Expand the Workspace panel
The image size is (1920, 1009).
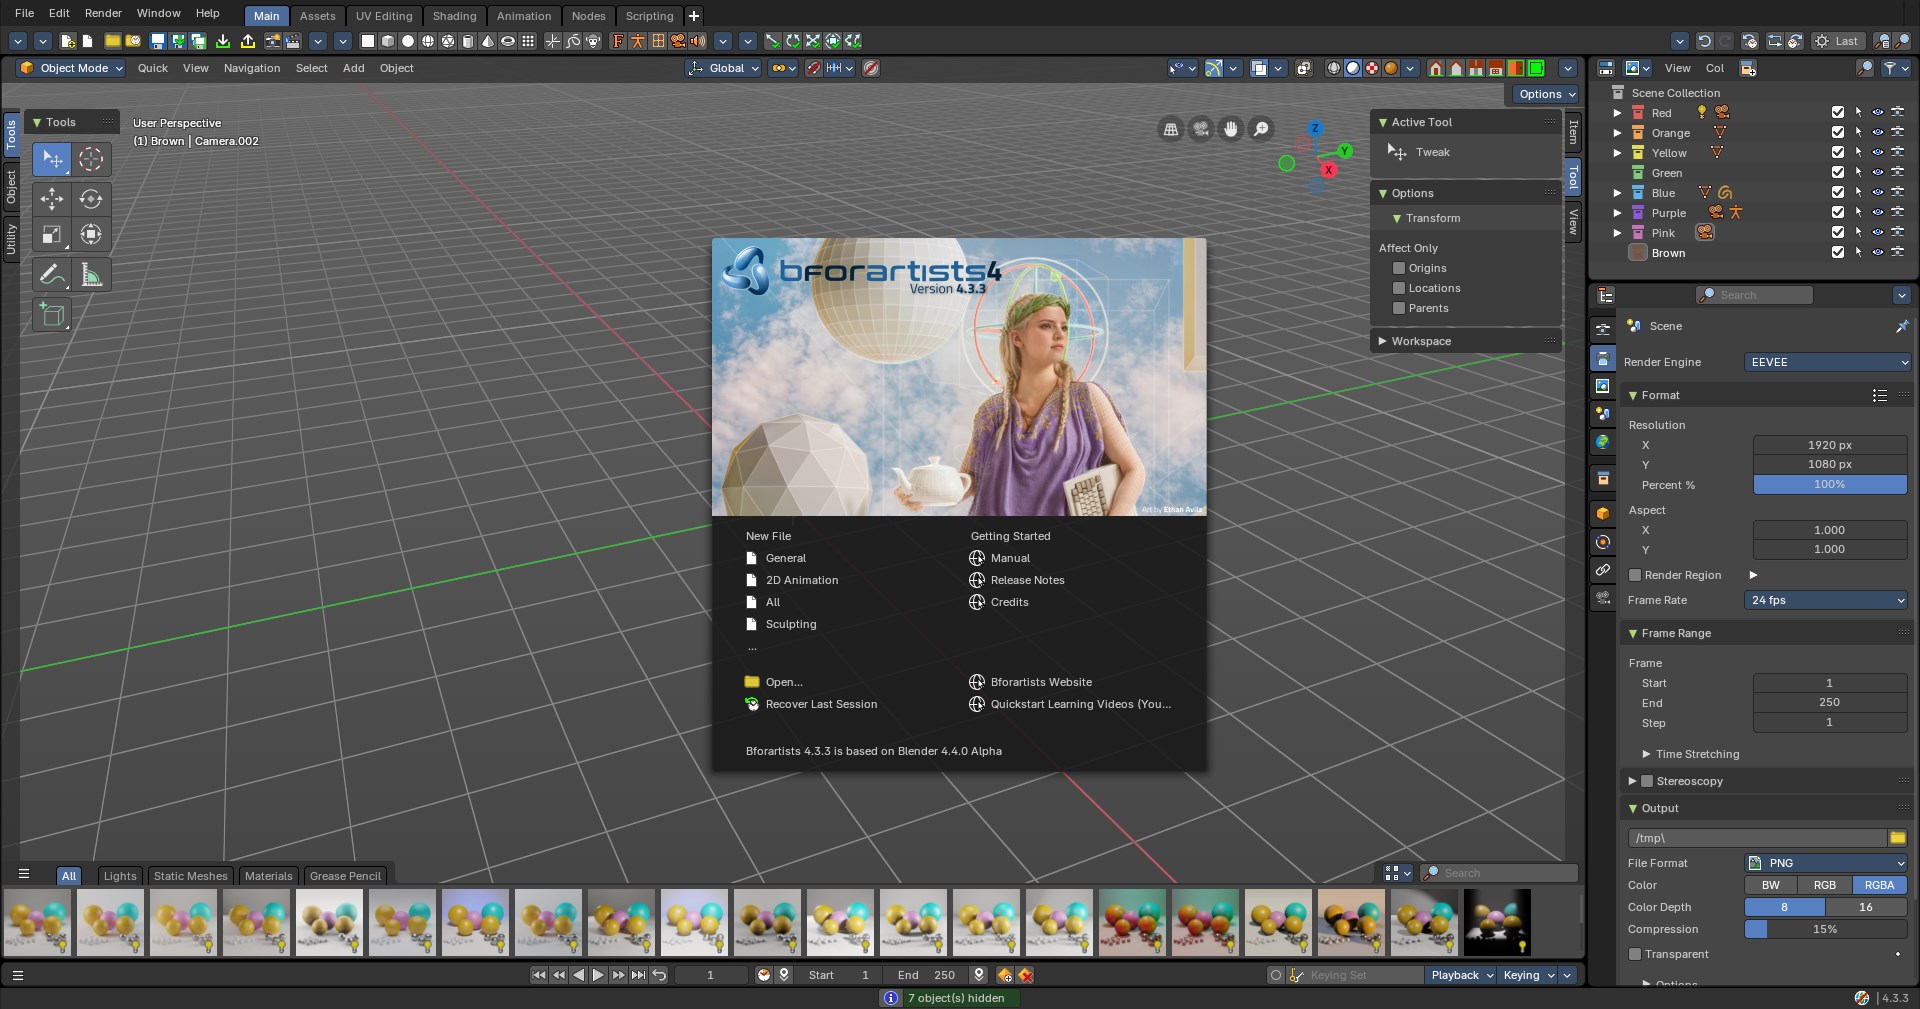1420,341
